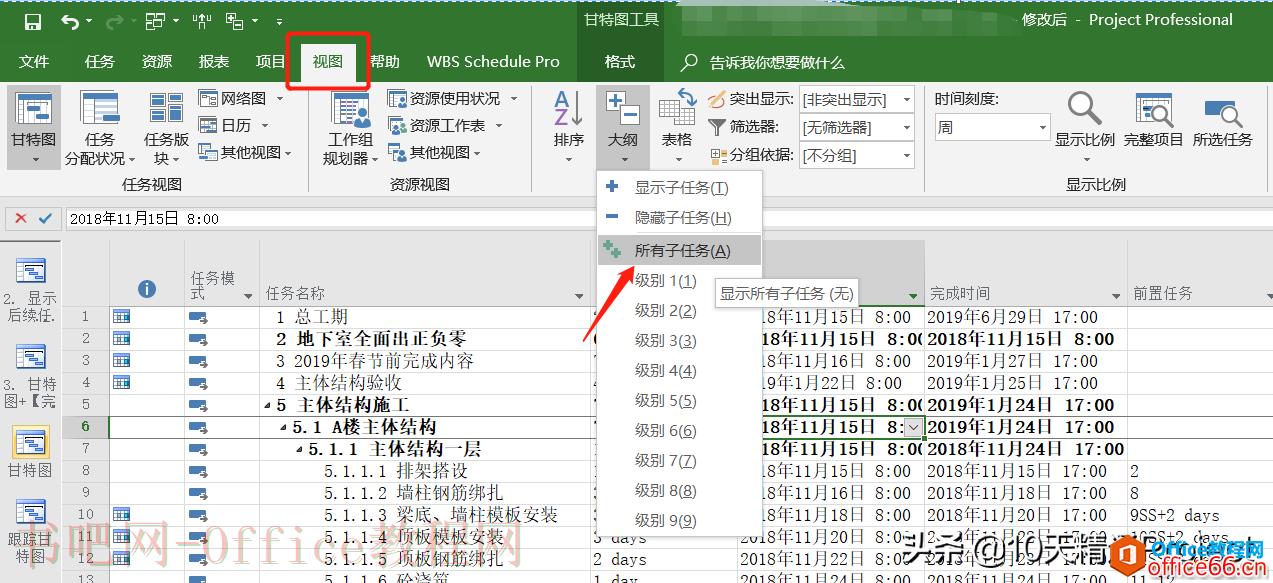Click the blue checkmark confirm entry button

pos(45,218)
